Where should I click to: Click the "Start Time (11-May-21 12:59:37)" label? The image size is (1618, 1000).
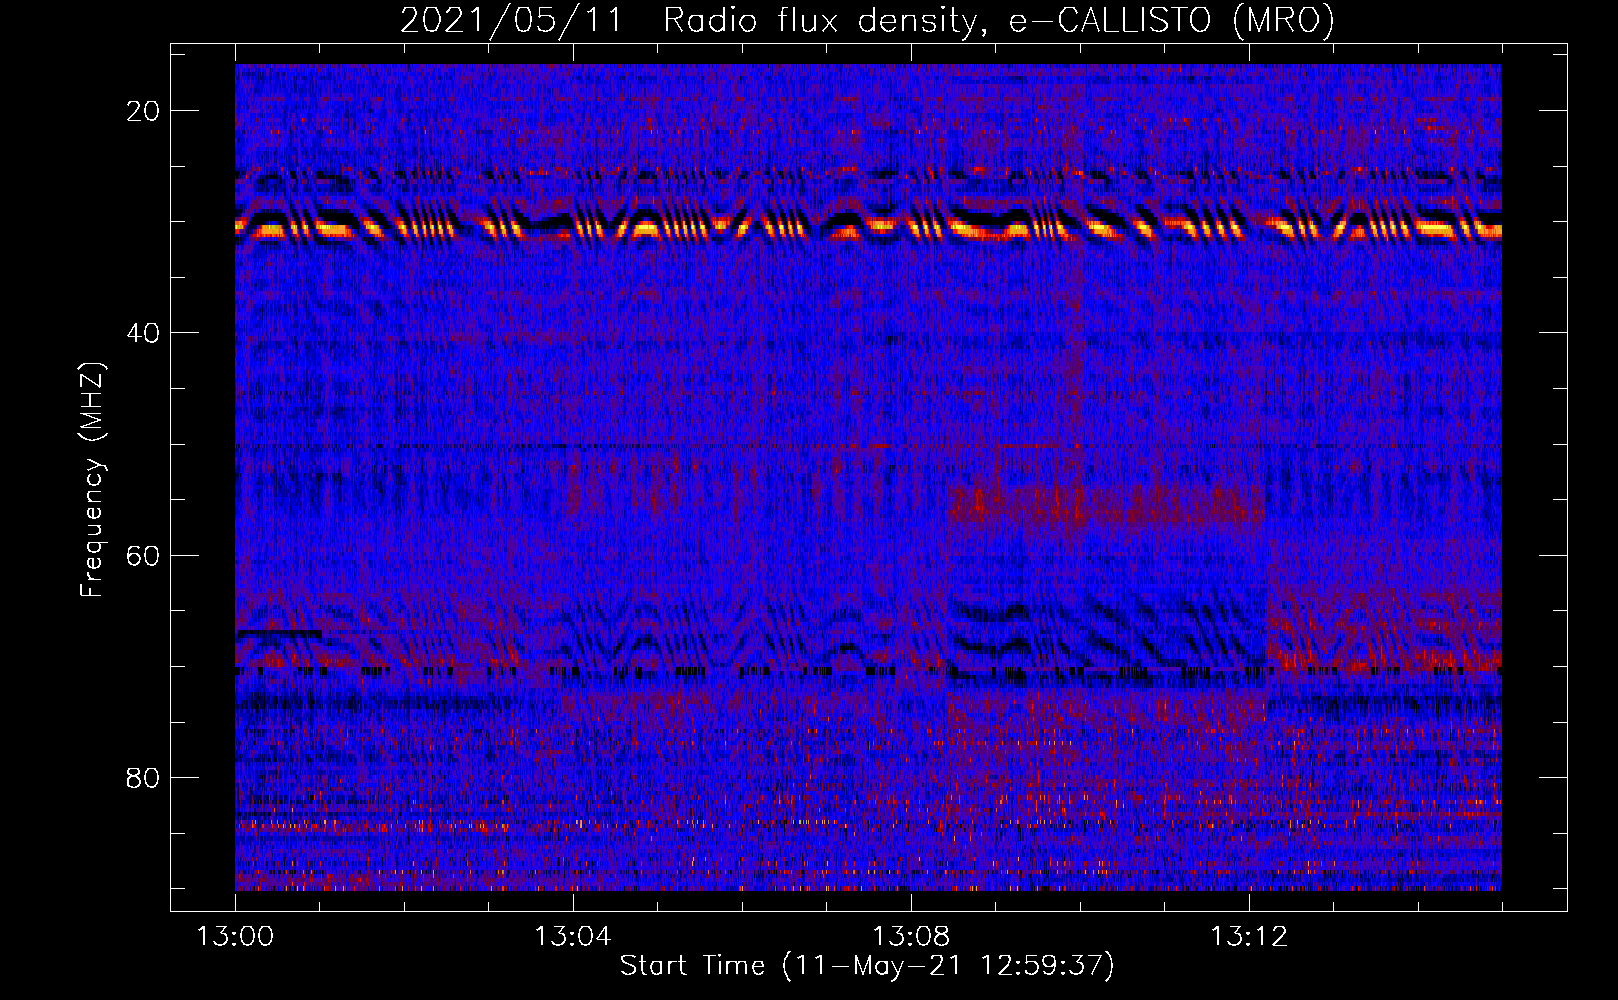coord(867,966)
